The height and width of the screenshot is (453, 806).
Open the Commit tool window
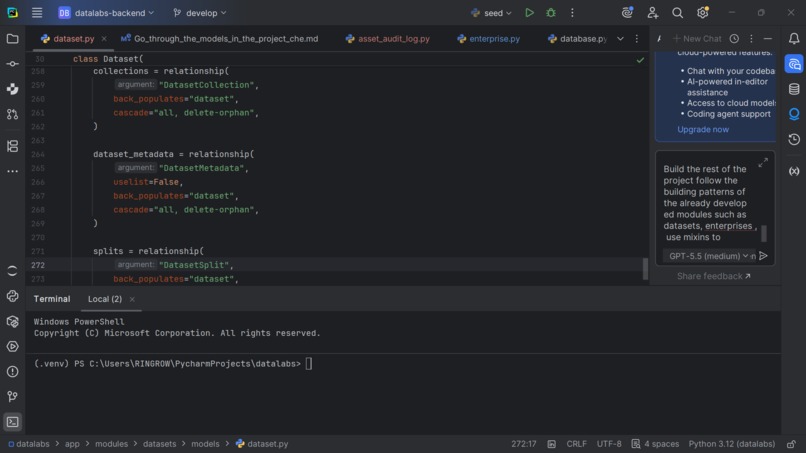tap(12, 64)
